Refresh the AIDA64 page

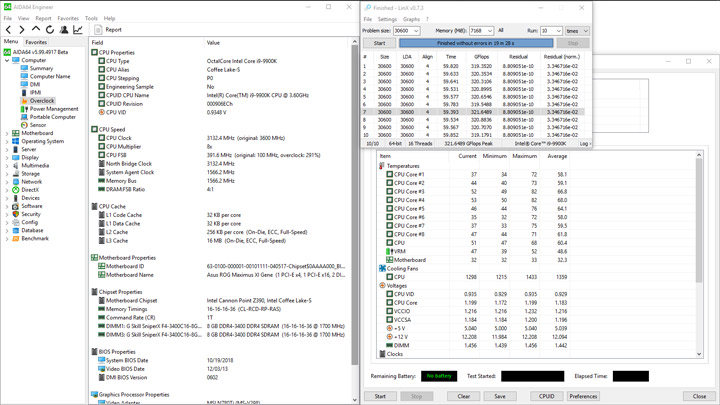[50, 29]
